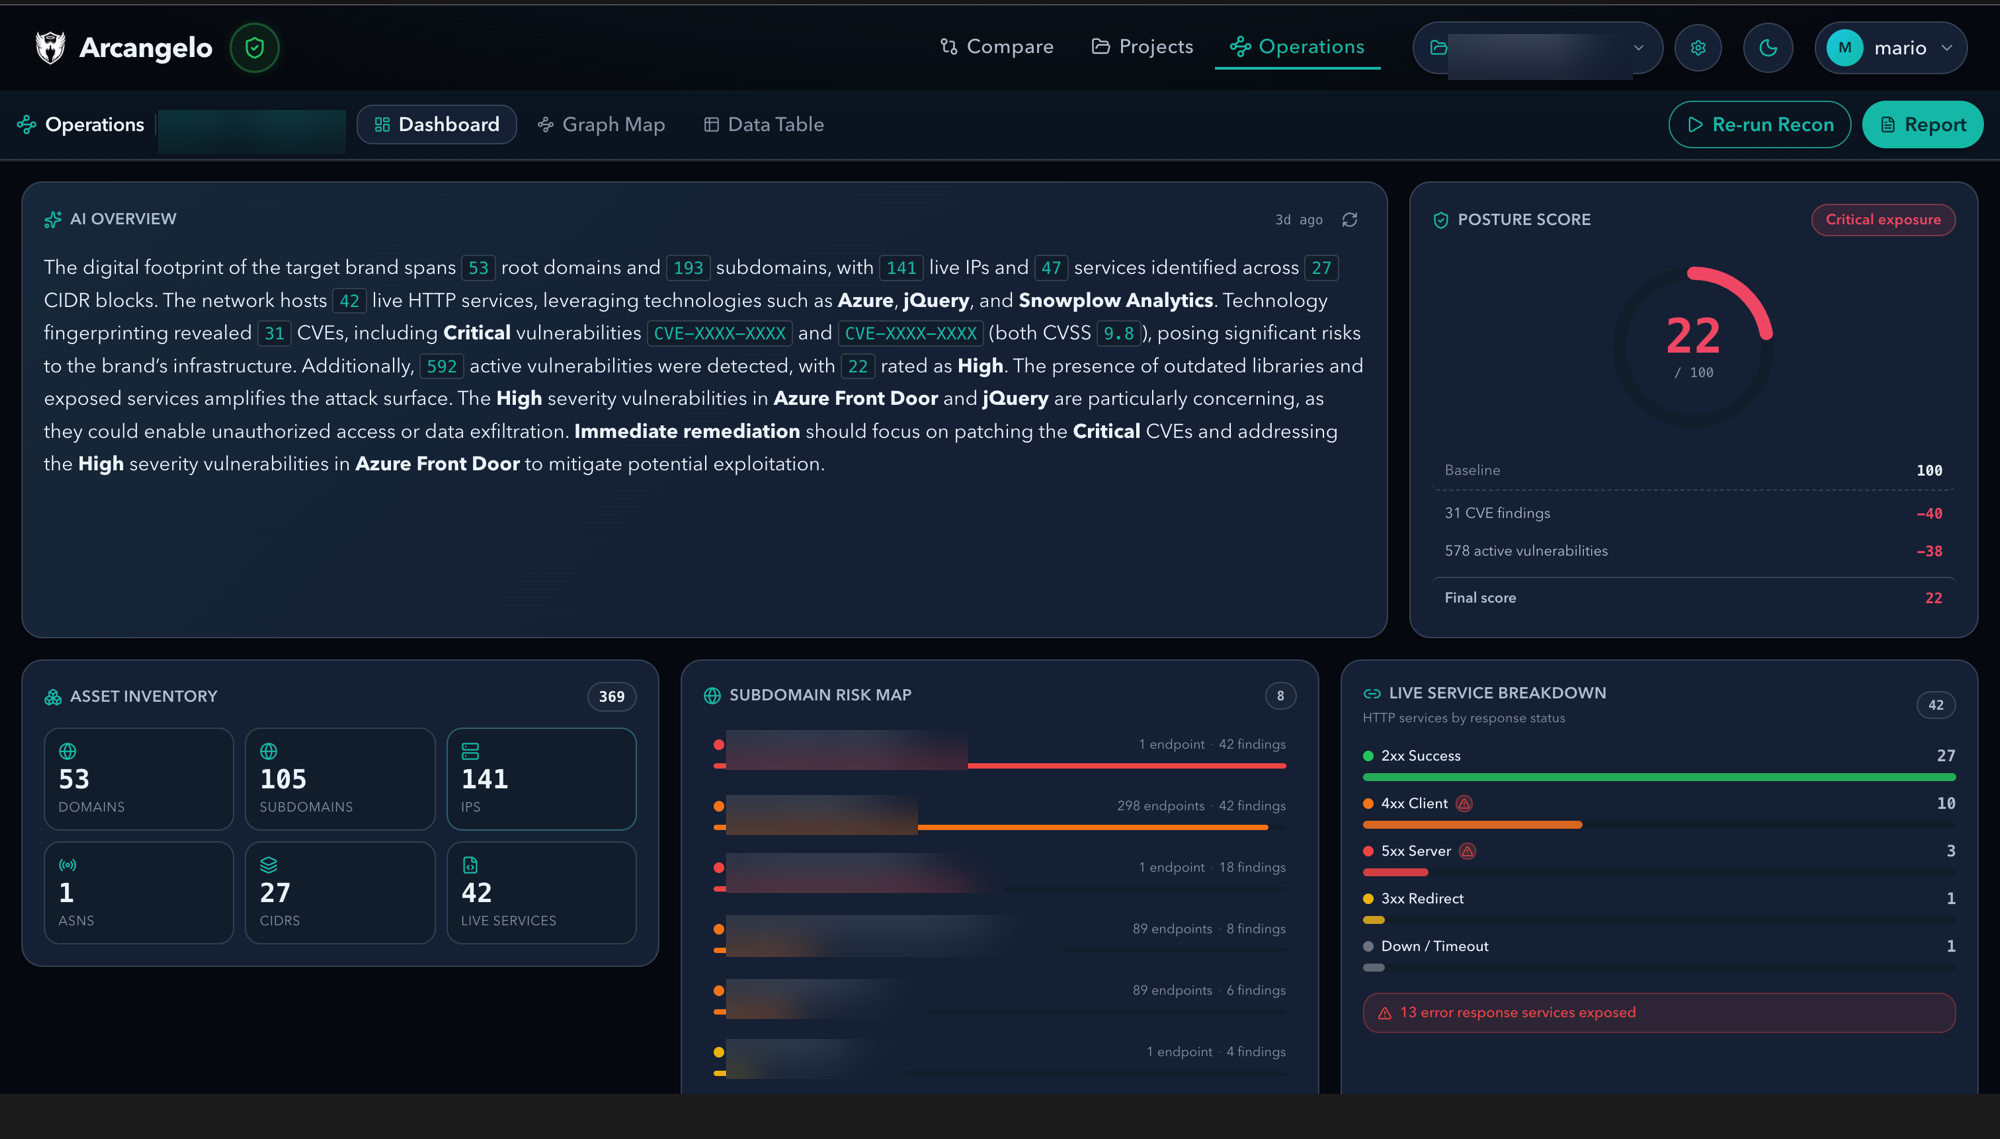The height and width of the screenshot is (1139, 2000).
Task: Generate a report with the Report button
Action: click(1923, 124)
